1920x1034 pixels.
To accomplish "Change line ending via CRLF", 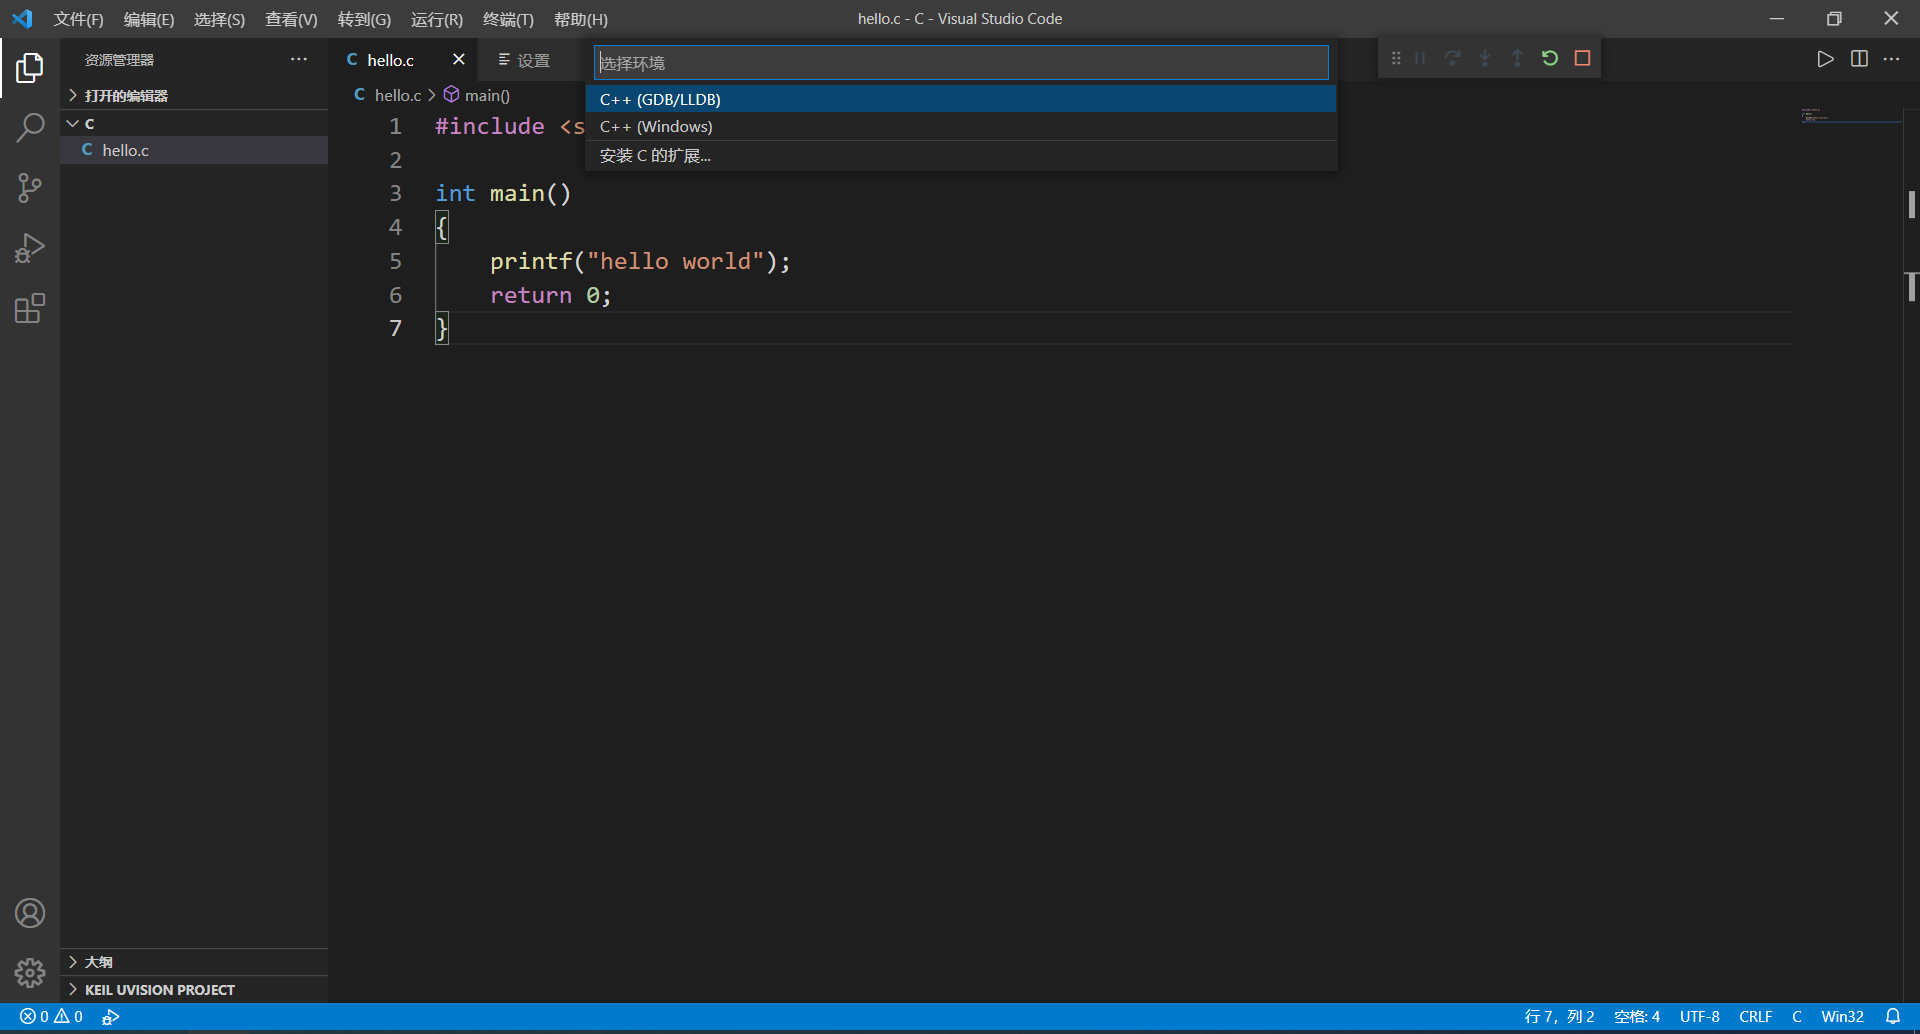I will (1756, 1016).
